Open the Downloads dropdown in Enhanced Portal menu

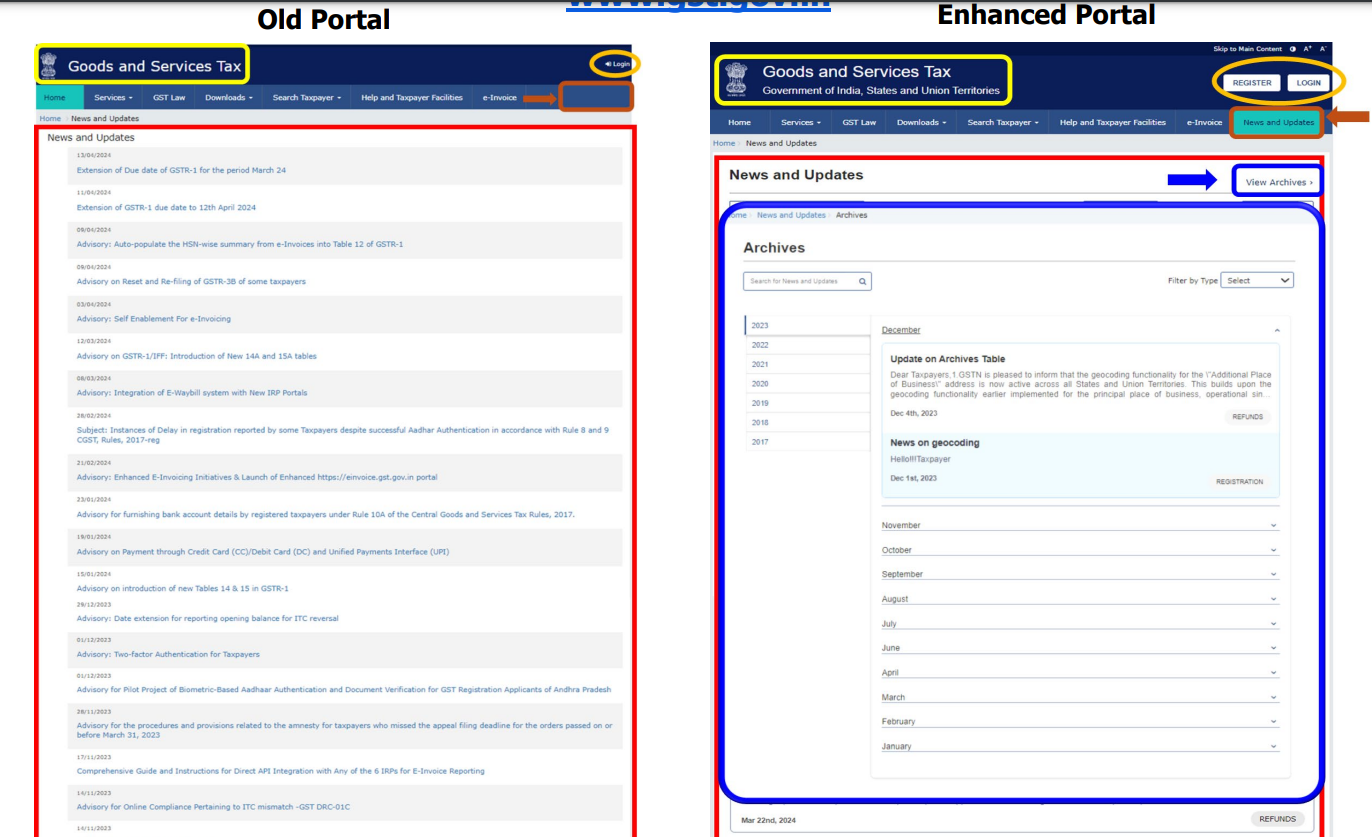pyautogui.click(x=921, y=122)
